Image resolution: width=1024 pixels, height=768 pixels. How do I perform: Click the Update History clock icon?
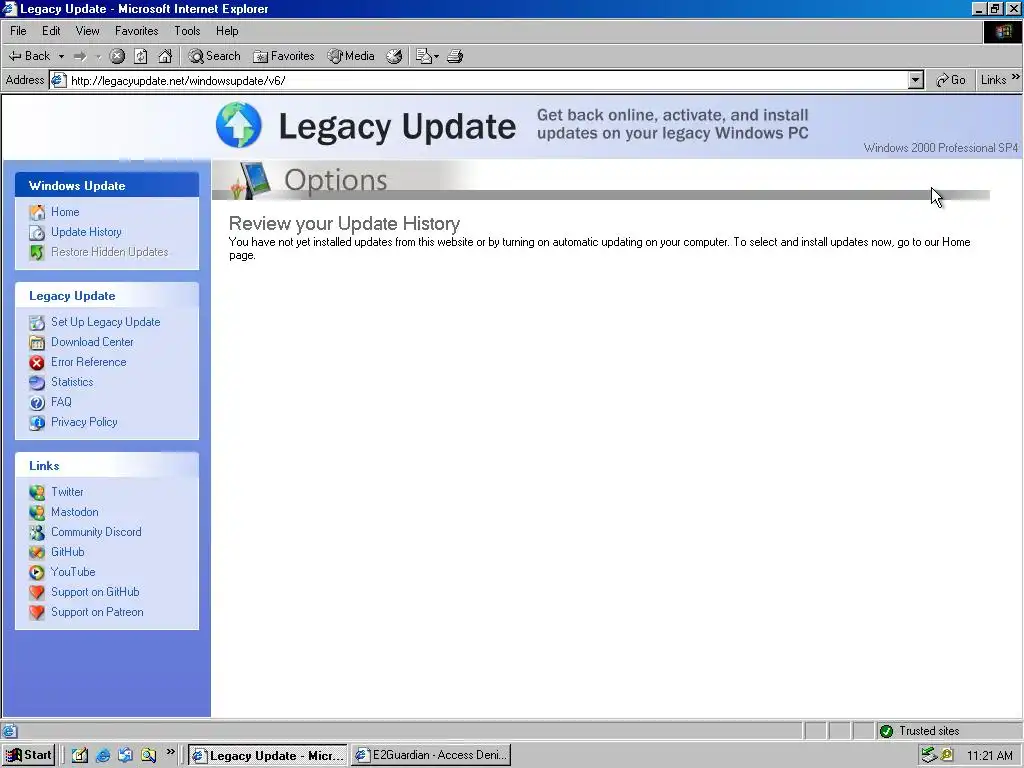(37, 232)
